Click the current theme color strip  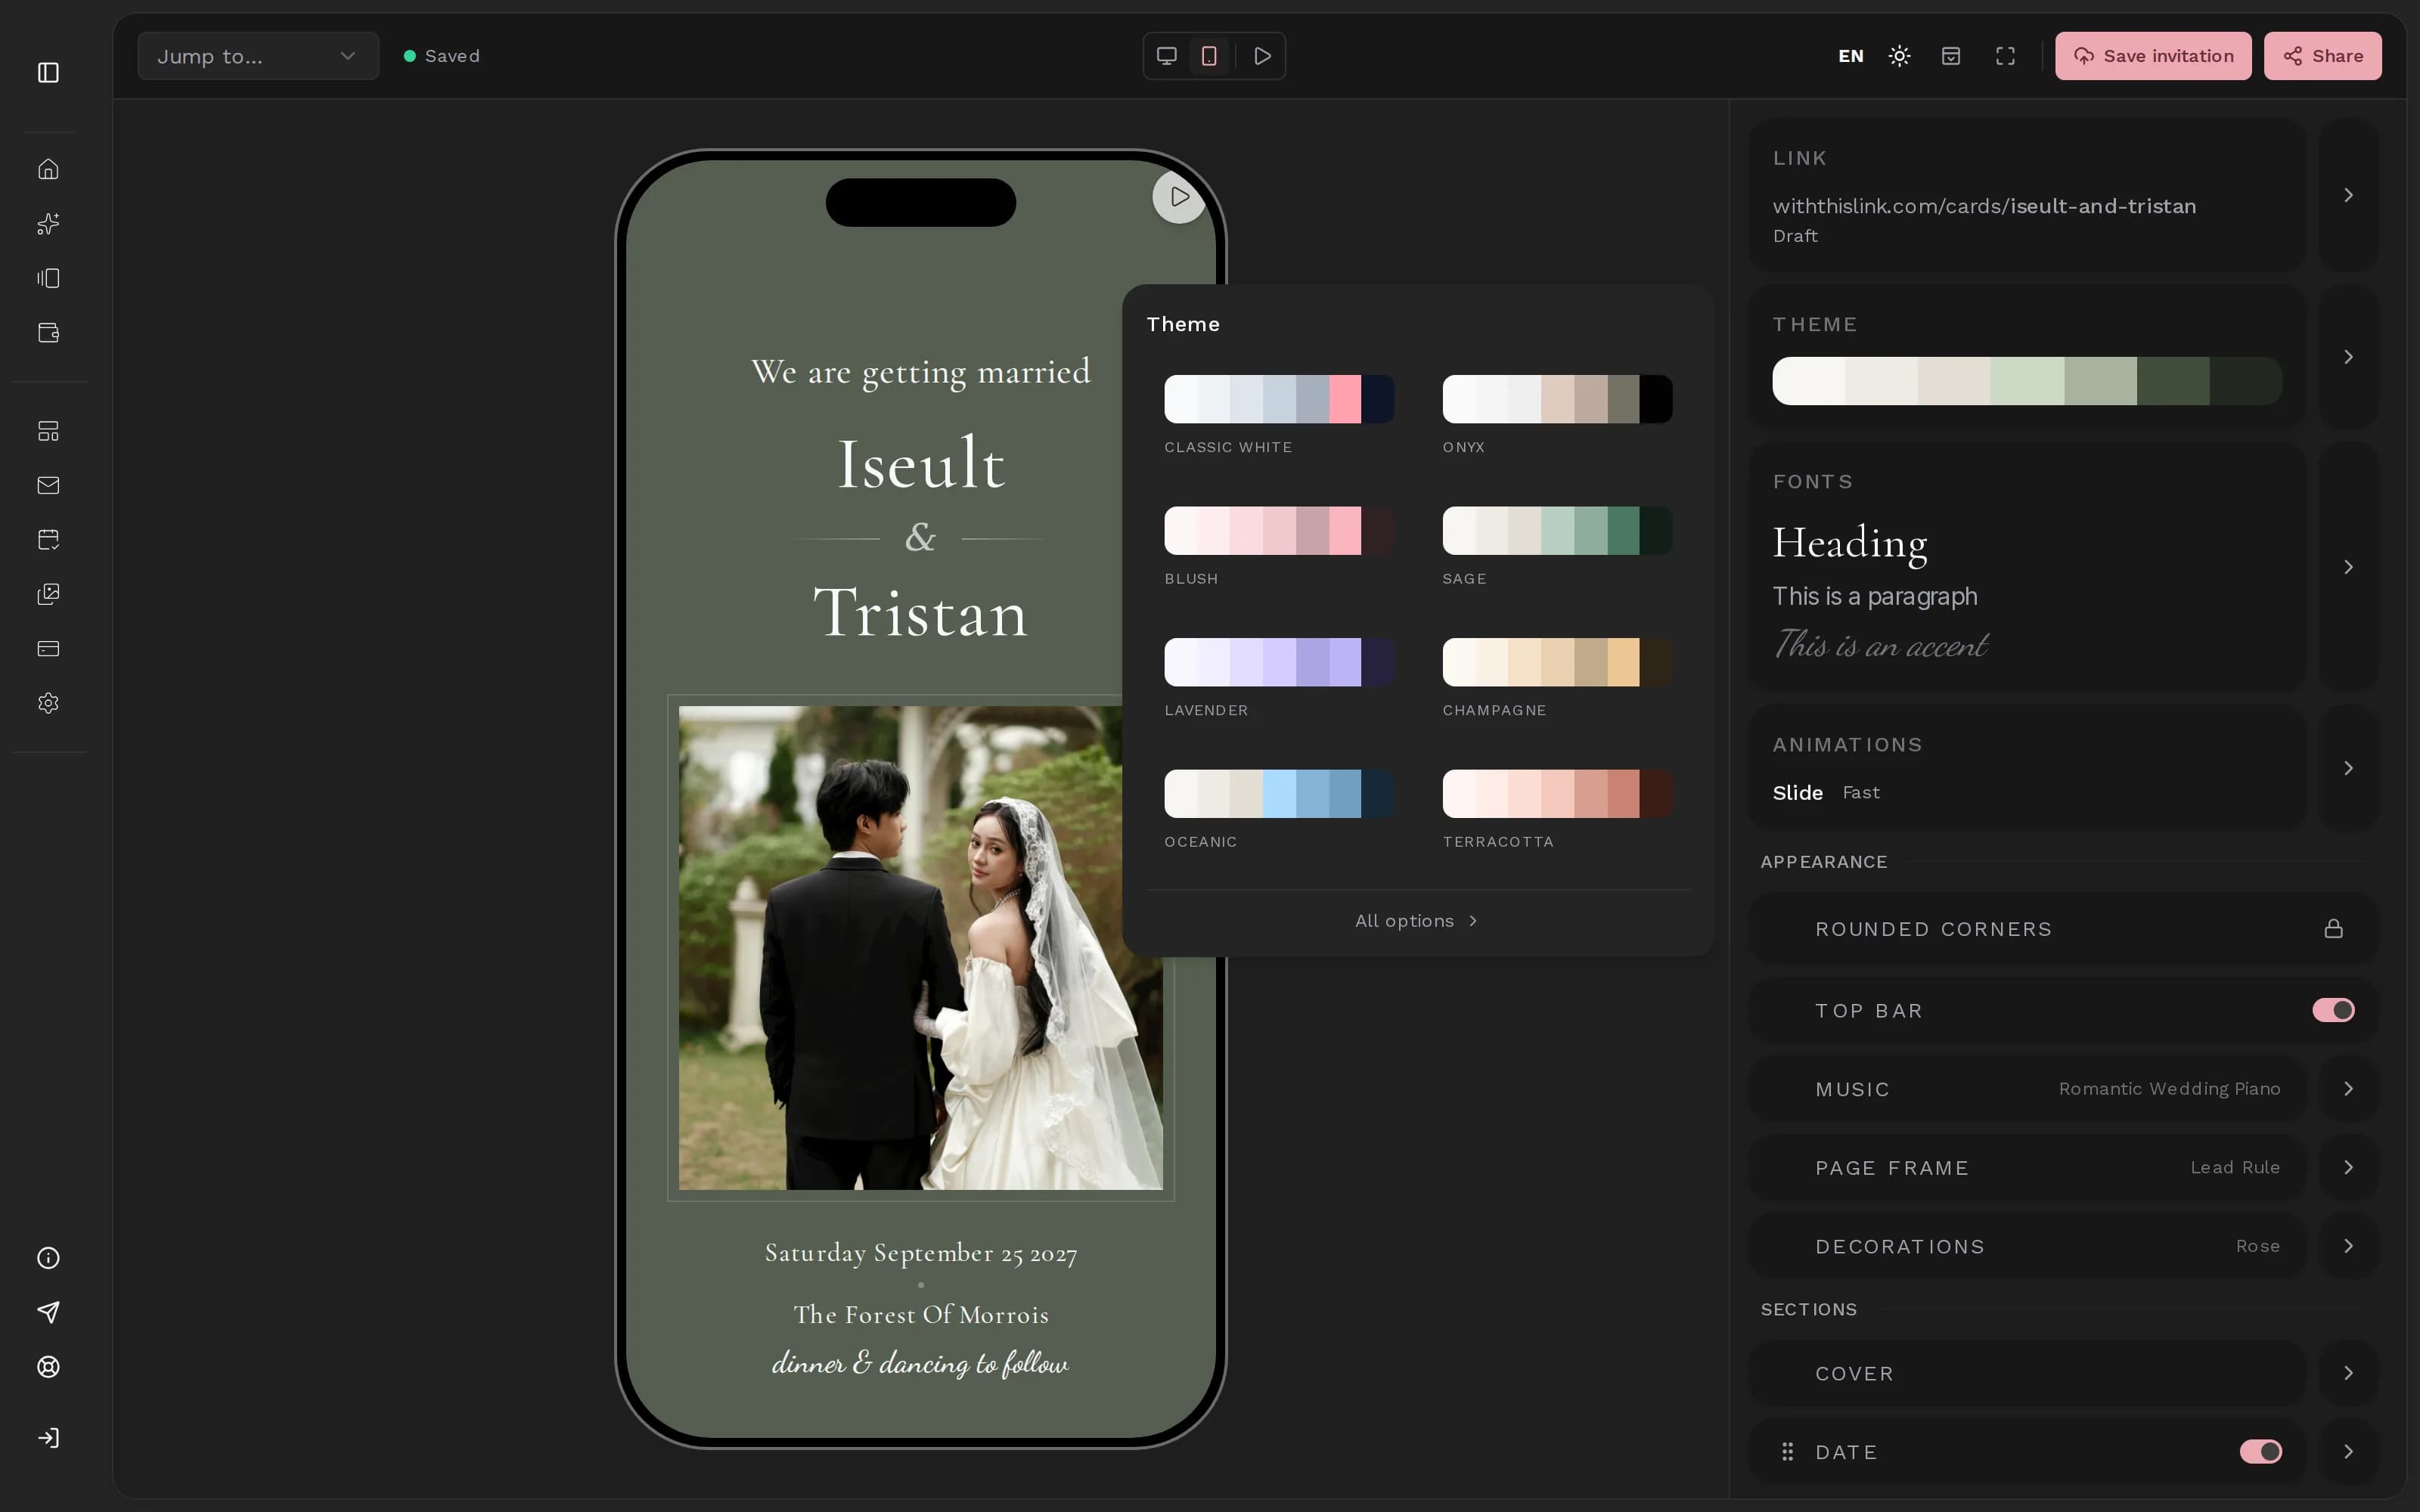click(2027, 381)
